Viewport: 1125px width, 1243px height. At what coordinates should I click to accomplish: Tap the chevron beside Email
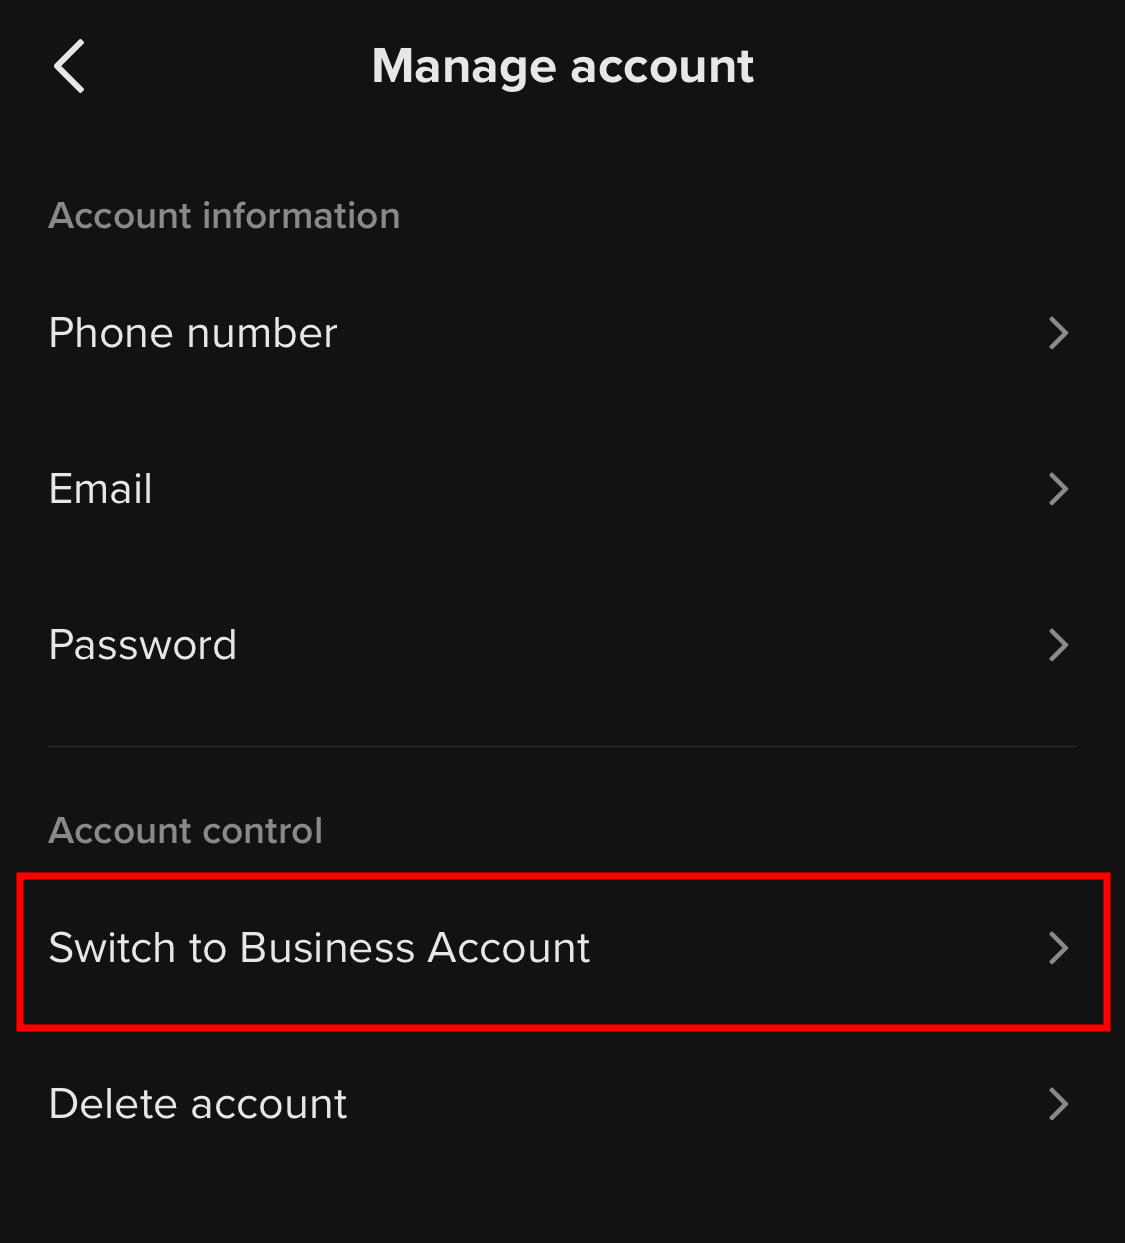[1059, 489]
